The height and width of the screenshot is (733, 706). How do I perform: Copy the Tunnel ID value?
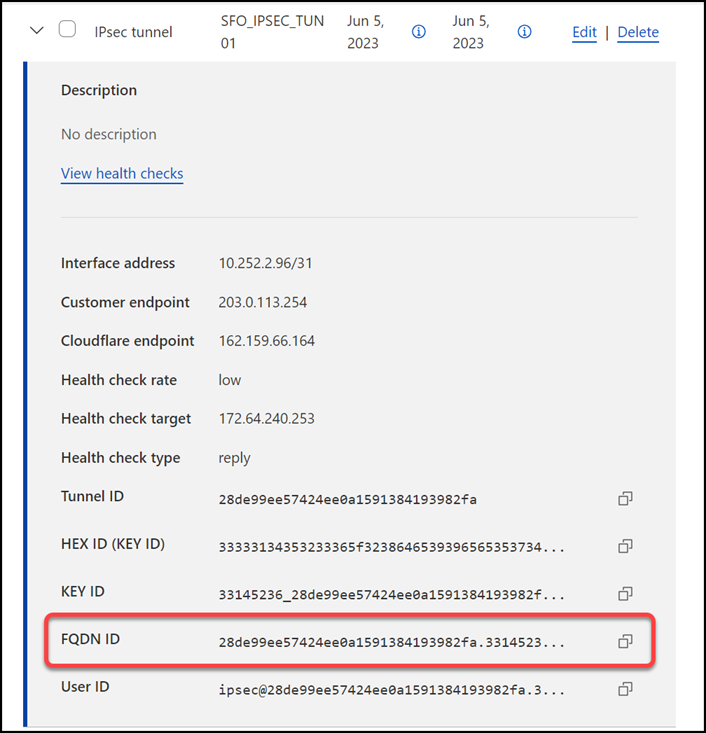pyautogui.click(x=625, y=498)
